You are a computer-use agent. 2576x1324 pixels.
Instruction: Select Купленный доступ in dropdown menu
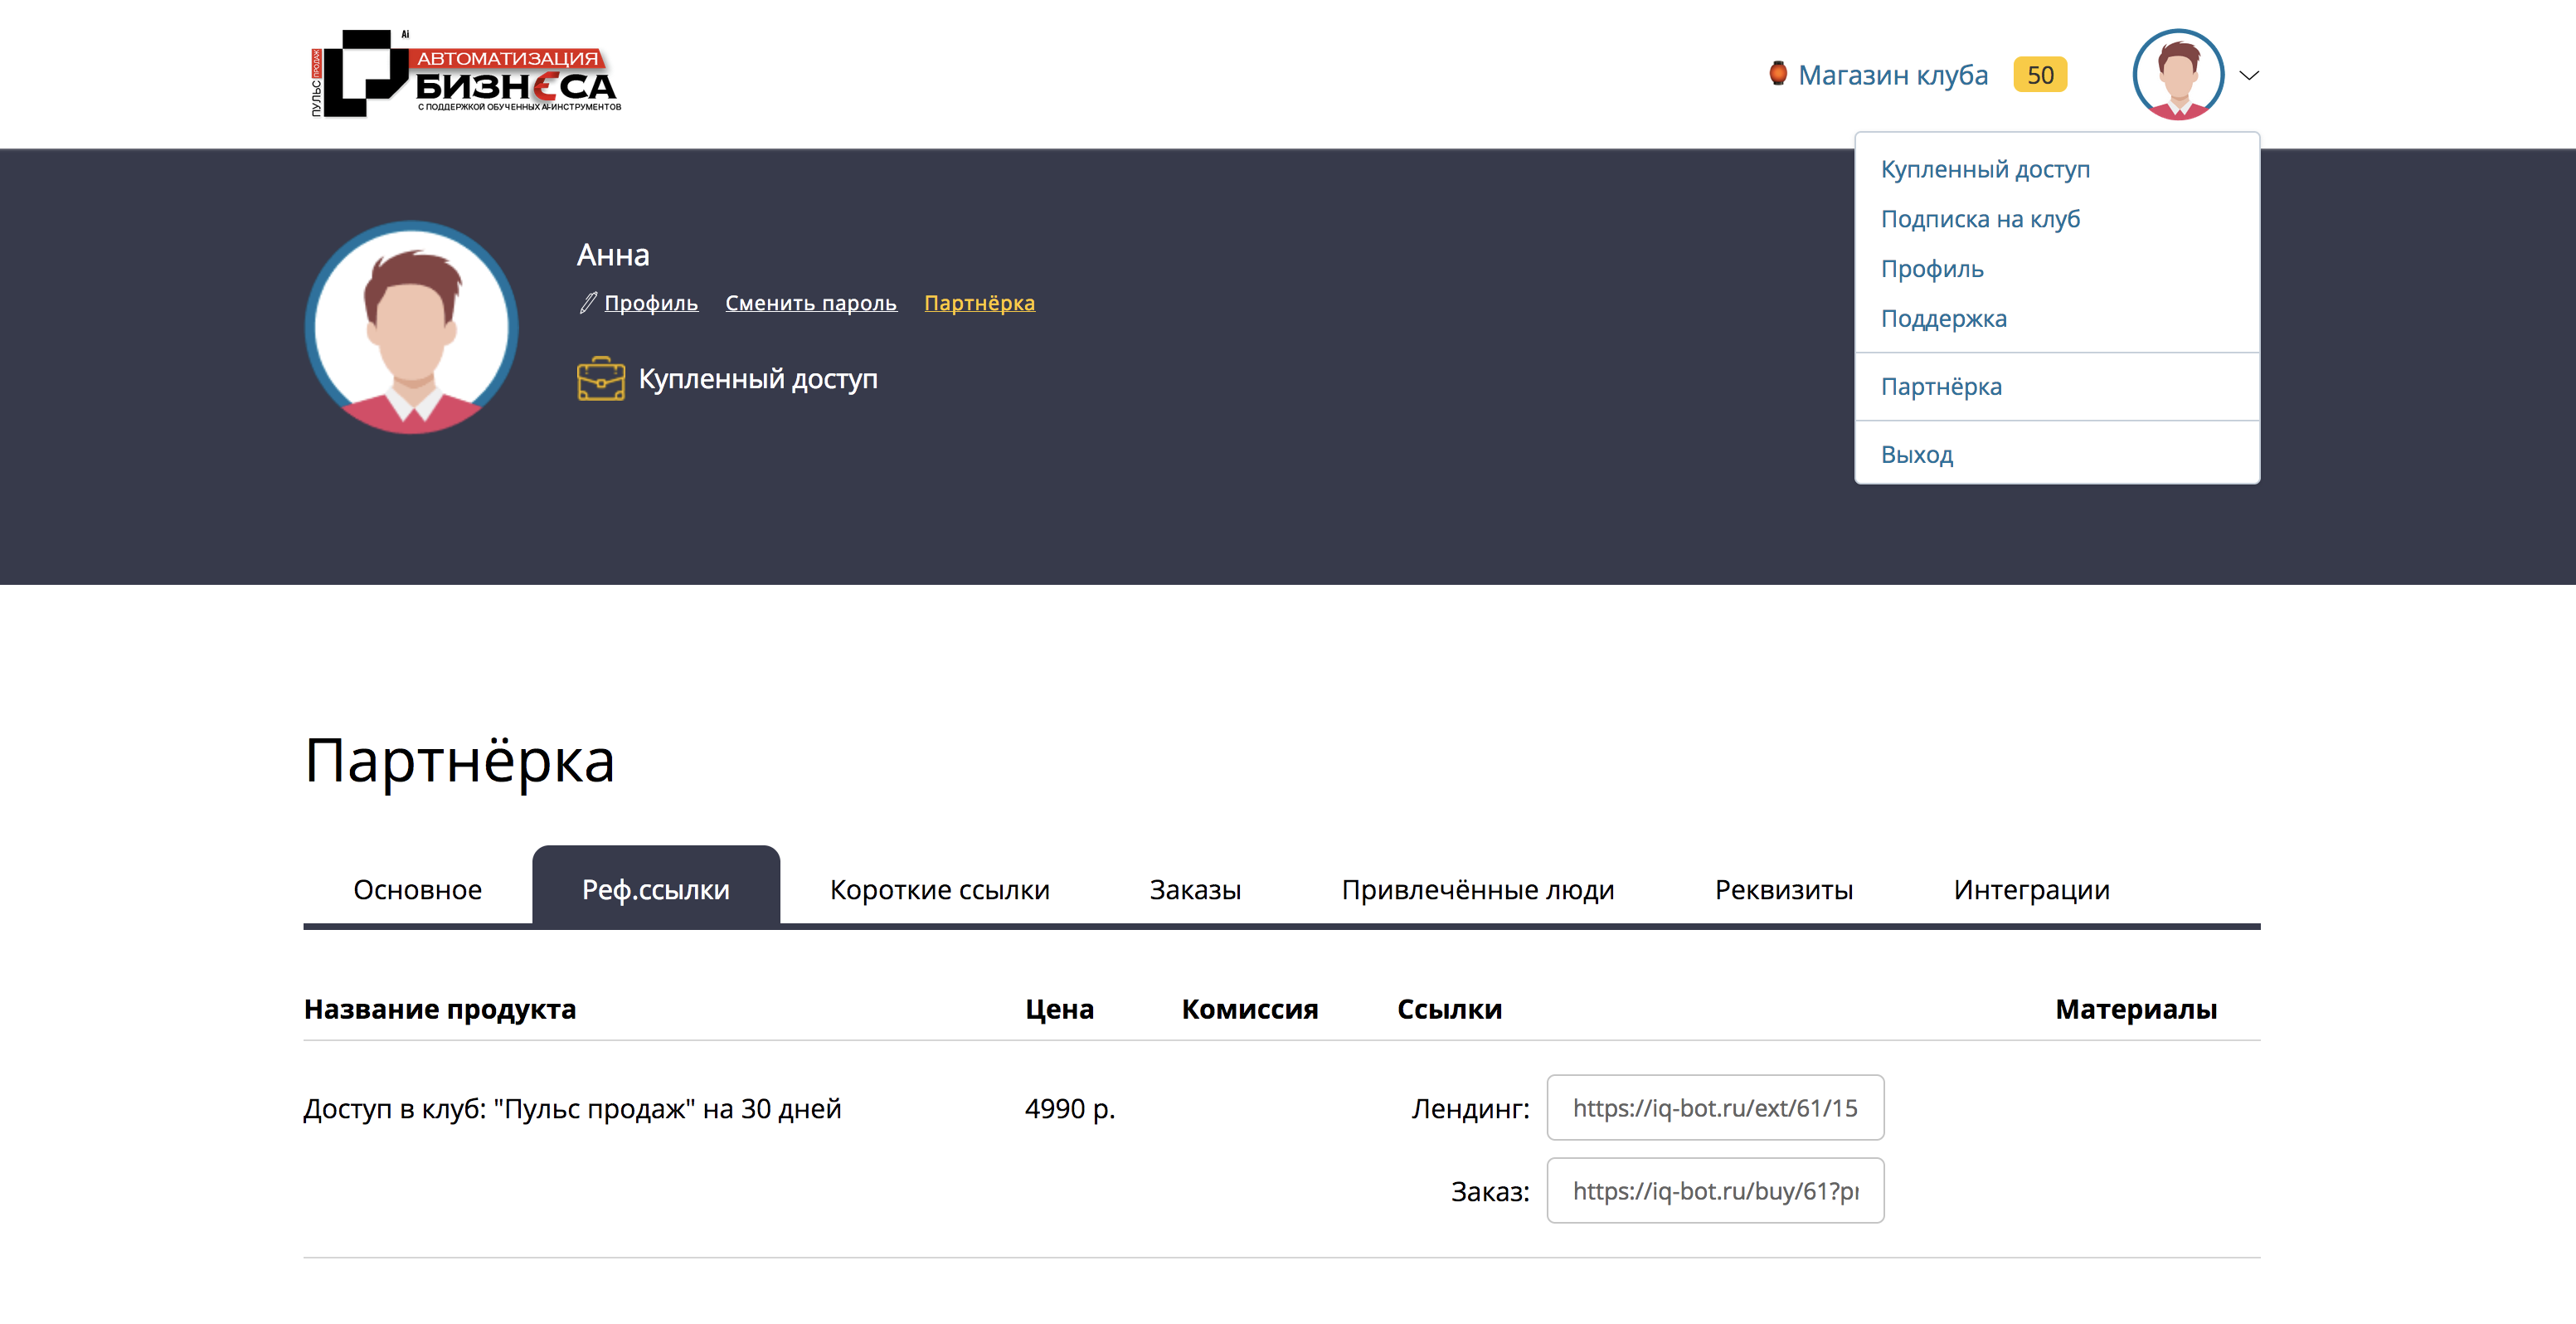coord(1985,169)
